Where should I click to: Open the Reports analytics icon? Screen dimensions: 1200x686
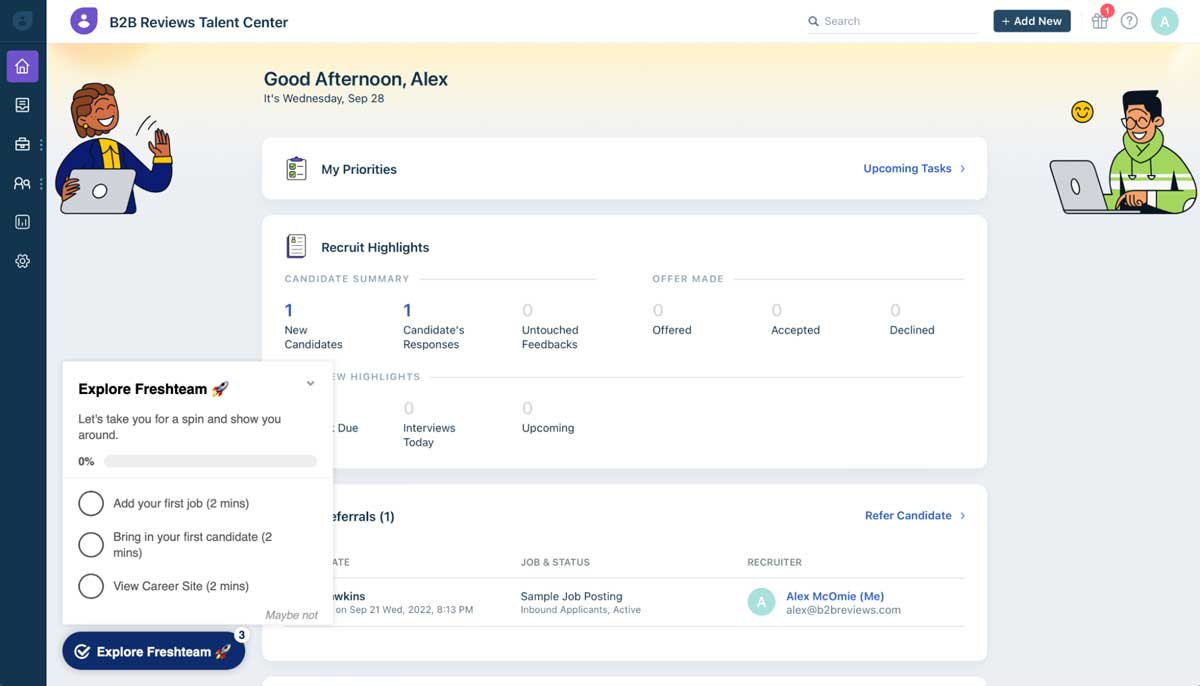pos(23,221)
